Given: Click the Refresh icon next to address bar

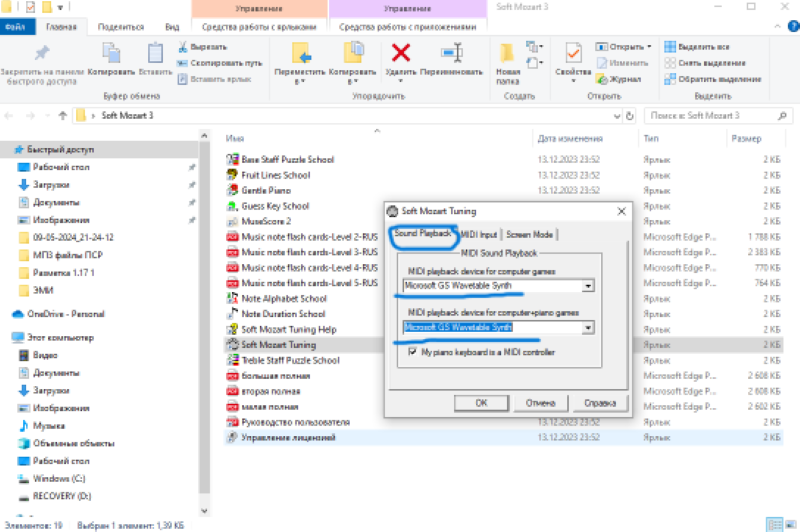Looking at the screenshot, I should pyautogui.click(x=630, y=116).
